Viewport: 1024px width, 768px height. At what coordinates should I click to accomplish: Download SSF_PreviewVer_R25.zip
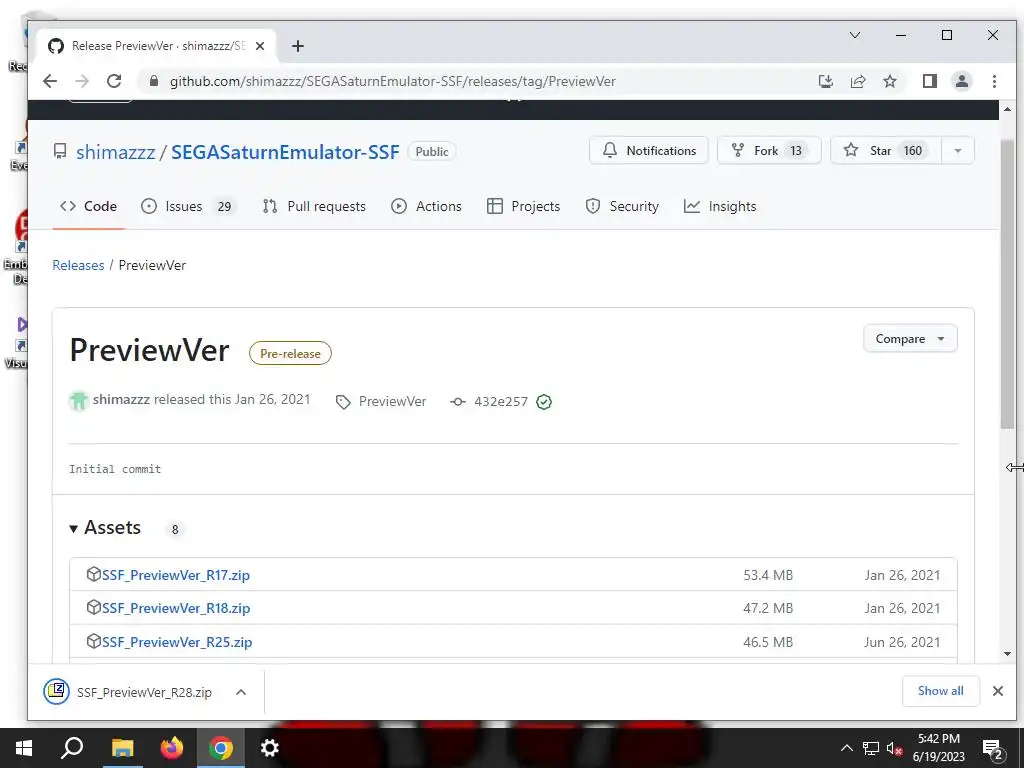click(x=177, y=642)
